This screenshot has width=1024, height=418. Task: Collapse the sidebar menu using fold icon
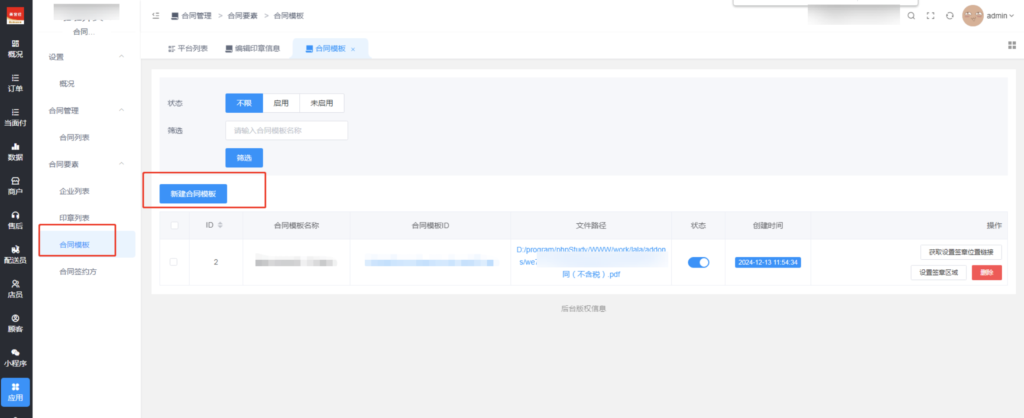pyautogui.click(x=156, y=16)
